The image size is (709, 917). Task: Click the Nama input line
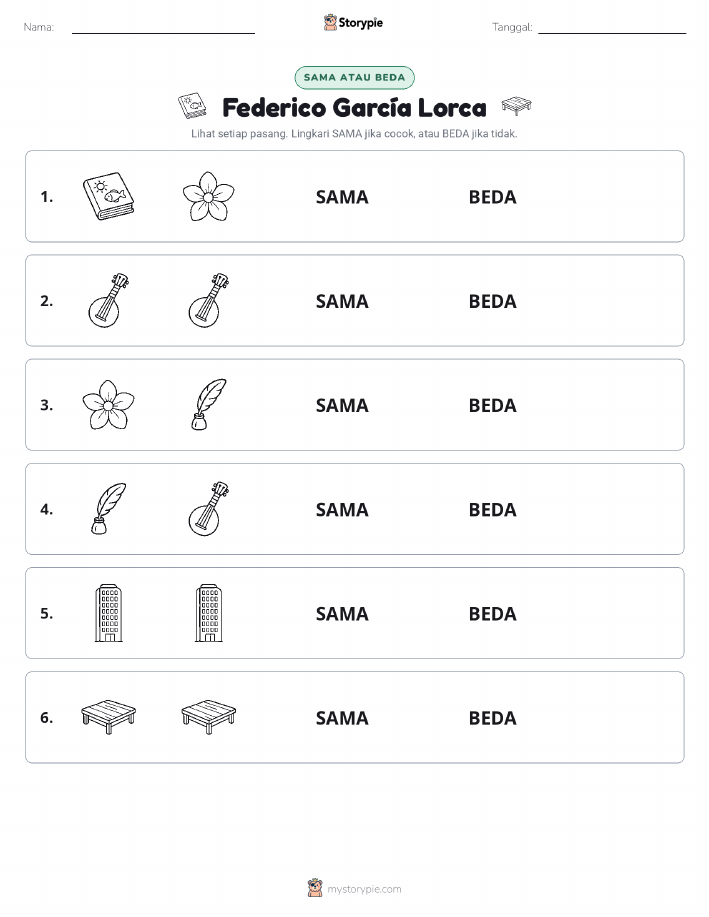[163, 28]
